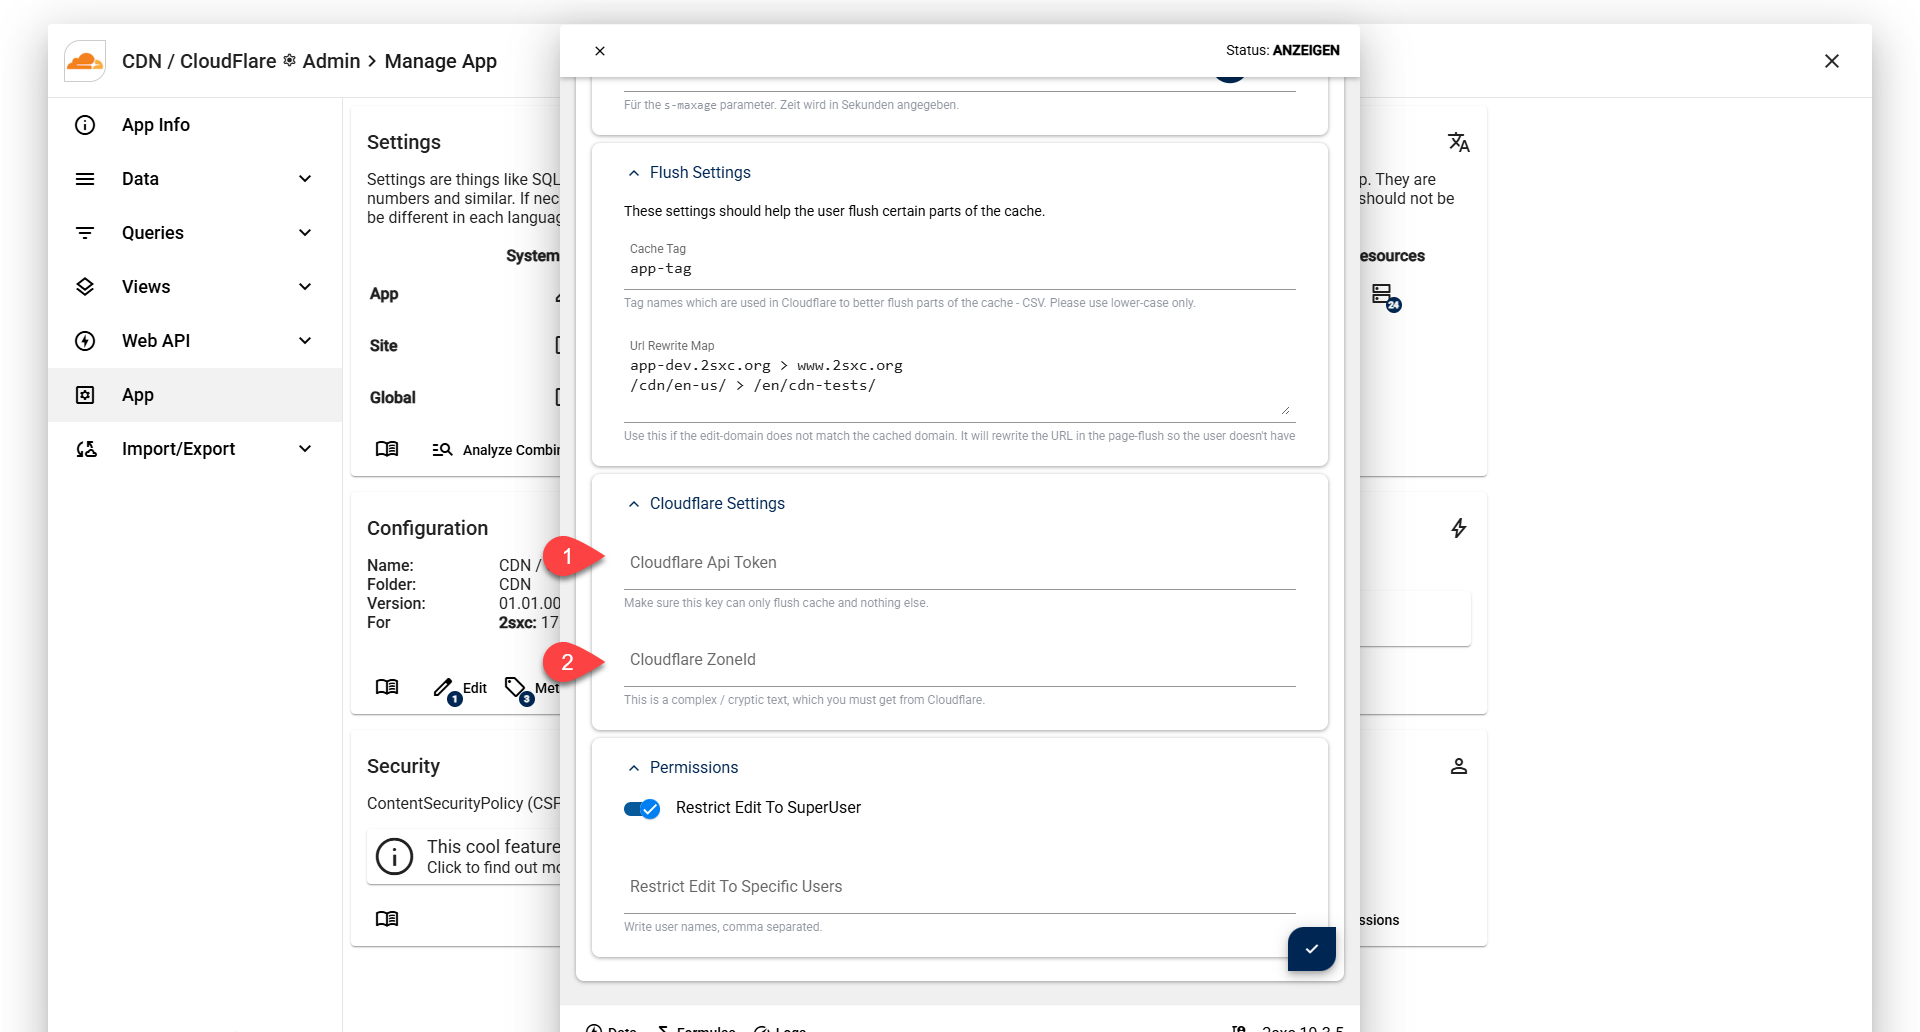
Task: Close the edit dialog with X
Action: click(x=600, y=51)
